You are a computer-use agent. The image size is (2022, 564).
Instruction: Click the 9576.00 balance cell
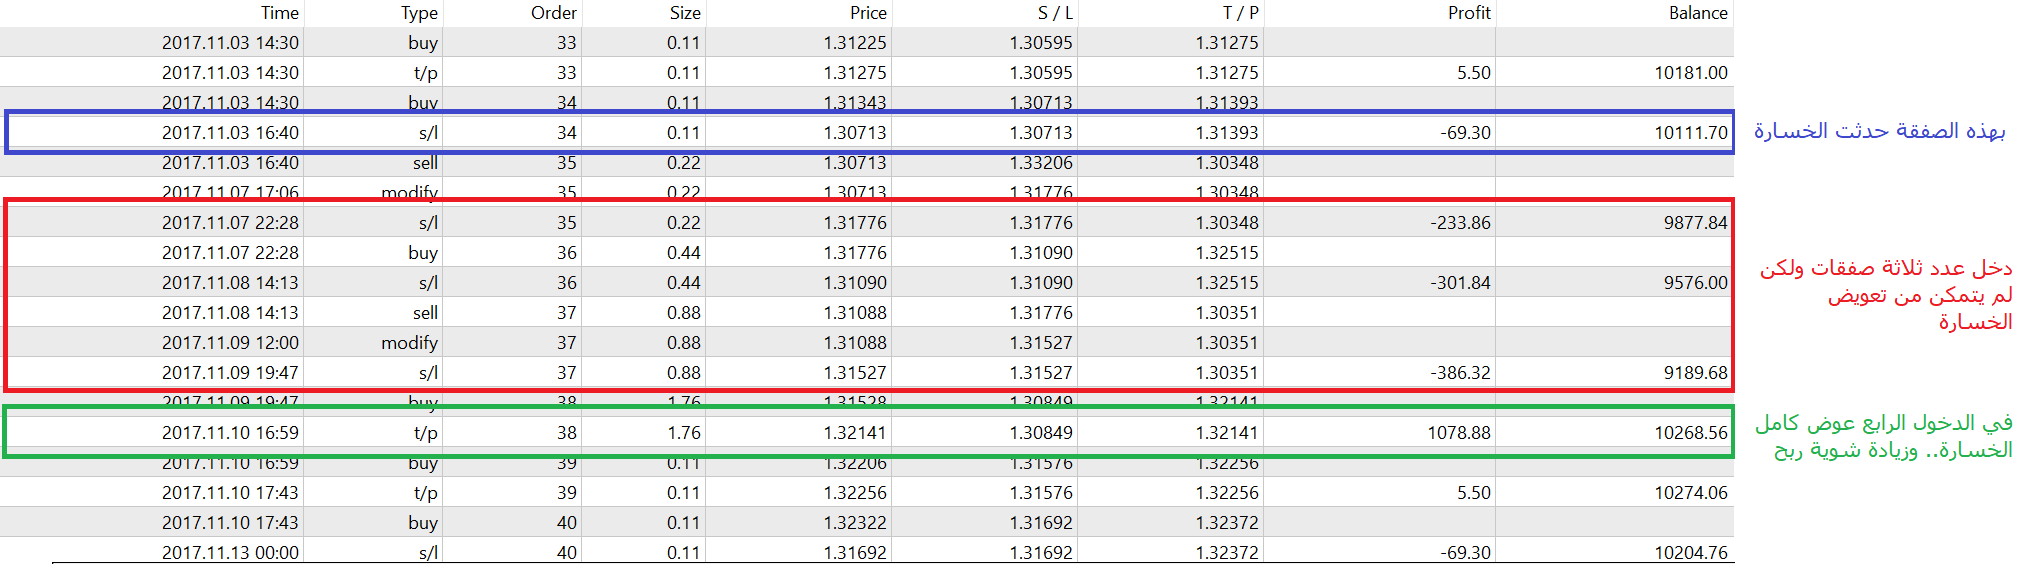pos(1695,283)
